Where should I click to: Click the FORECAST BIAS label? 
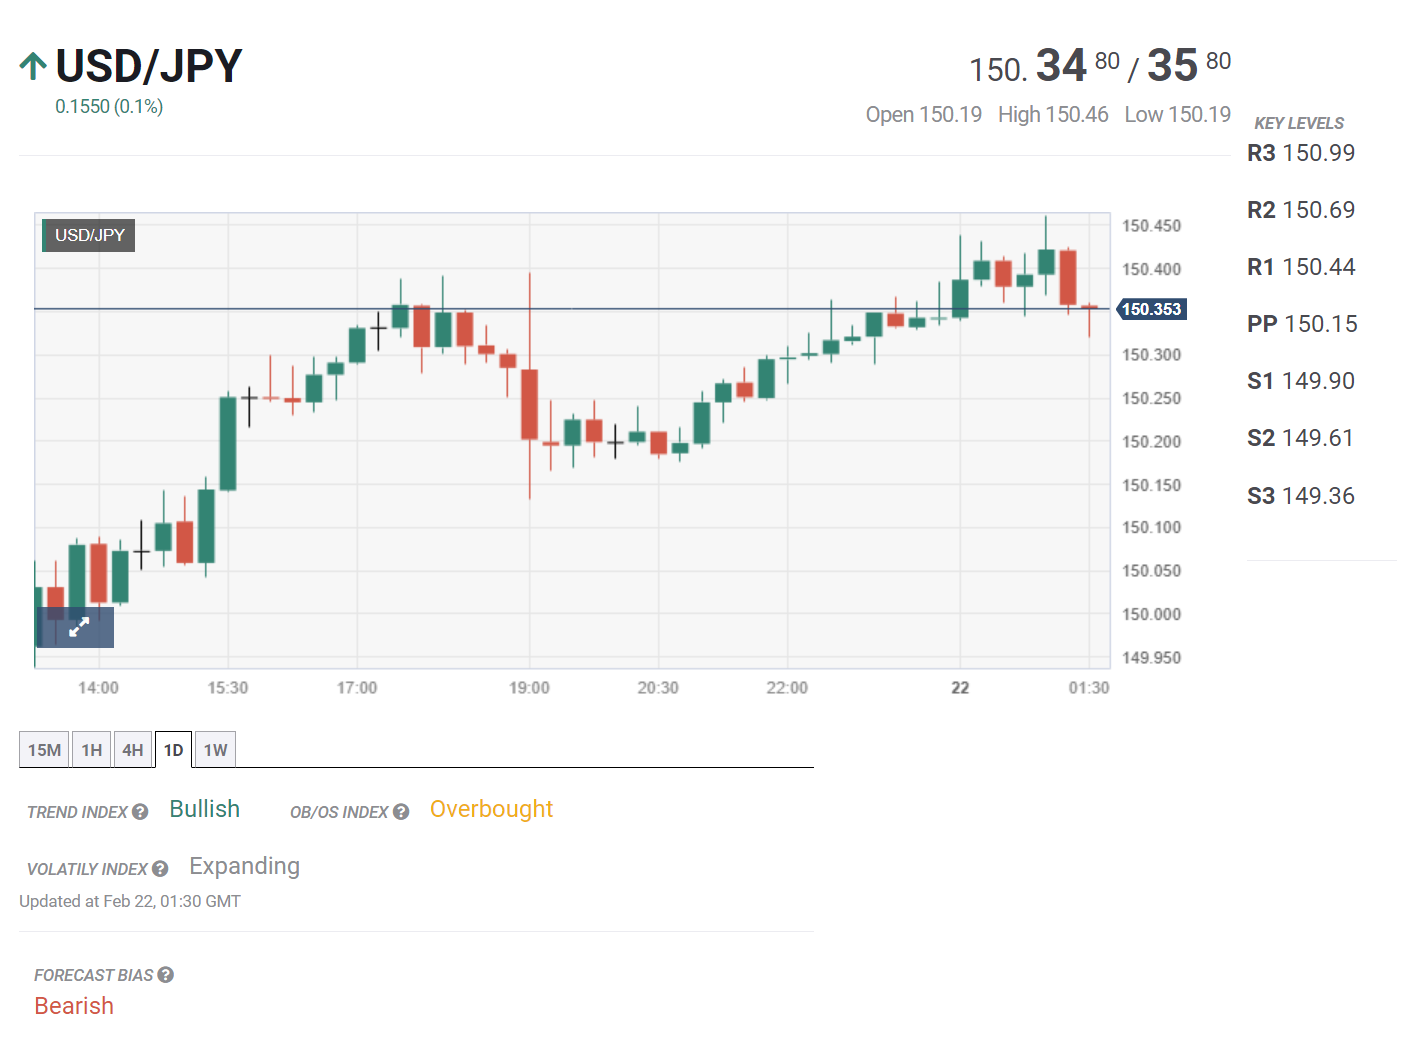[x=94, y=975]
